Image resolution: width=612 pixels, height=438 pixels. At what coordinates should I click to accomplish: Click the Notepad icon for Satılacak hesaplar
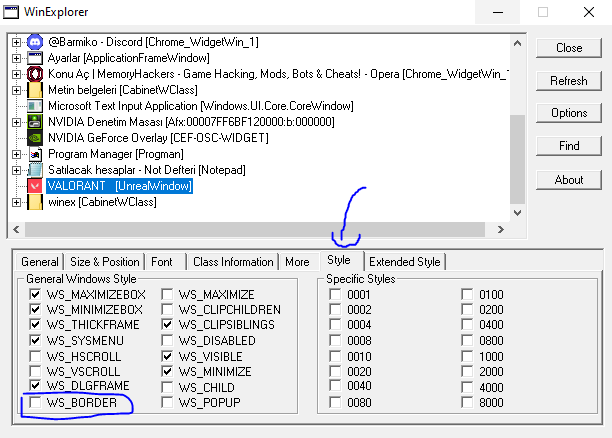(35, 170)
